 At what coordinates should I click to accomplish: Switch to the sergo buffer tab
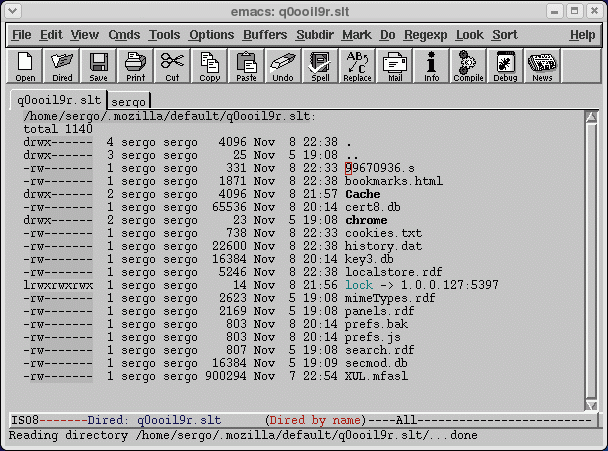(128, 101)
